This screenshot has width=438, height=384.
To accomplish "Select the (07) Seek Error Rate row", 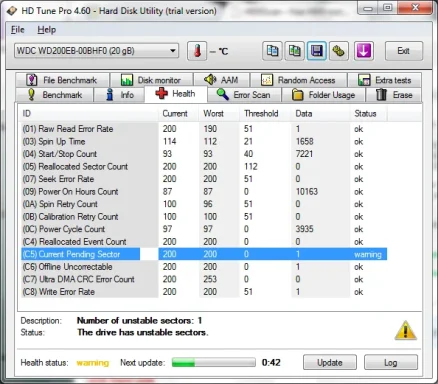I will (x=204, y=179).
